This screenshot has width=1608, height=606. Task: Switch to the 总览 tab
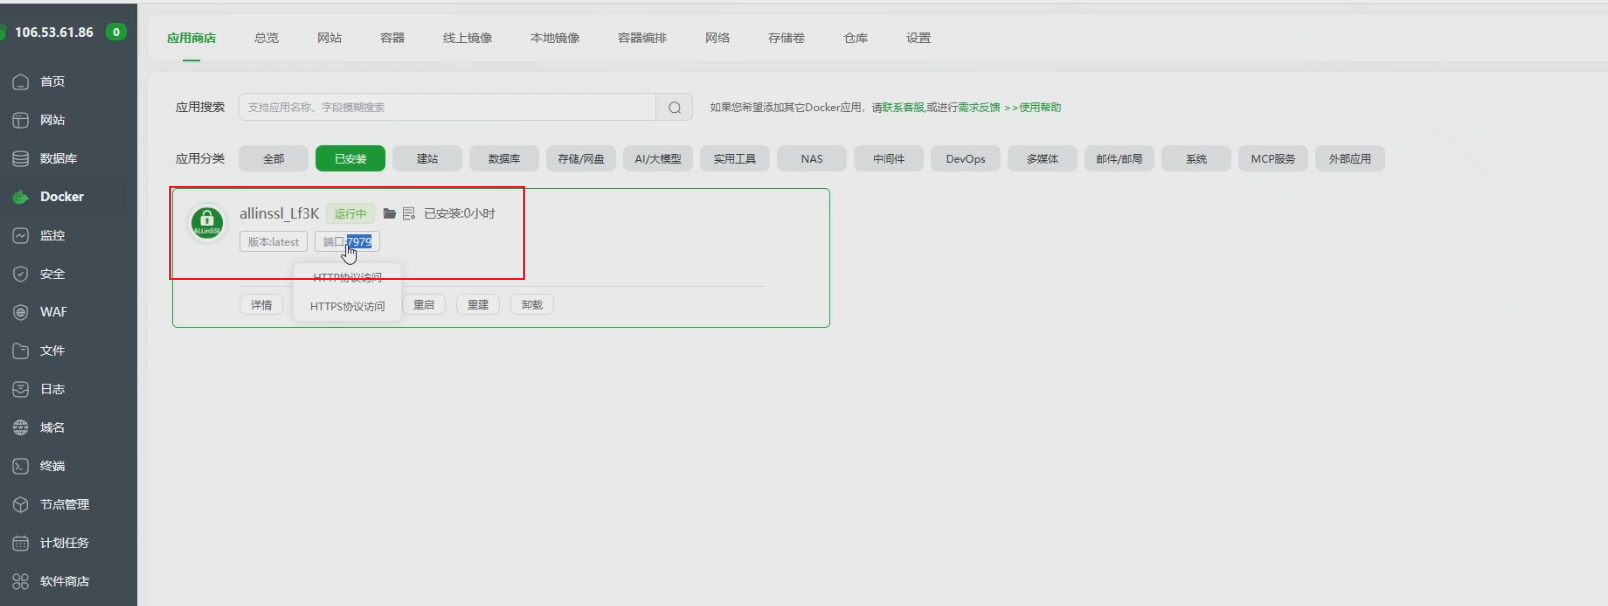(266, 38)
